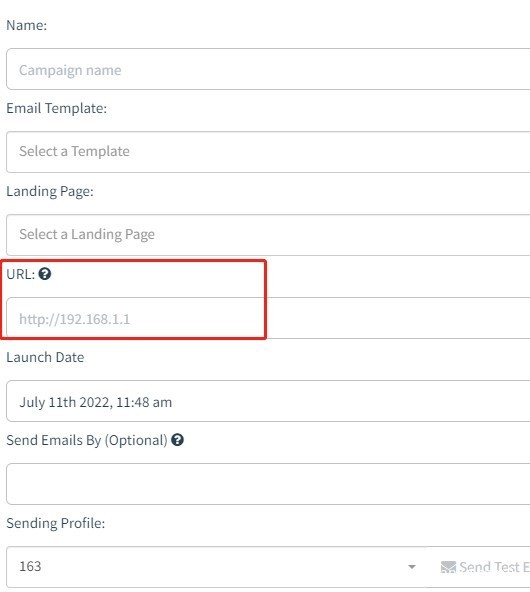
Task: Open the Select a Template dropdown
Action: coord(268,152)
